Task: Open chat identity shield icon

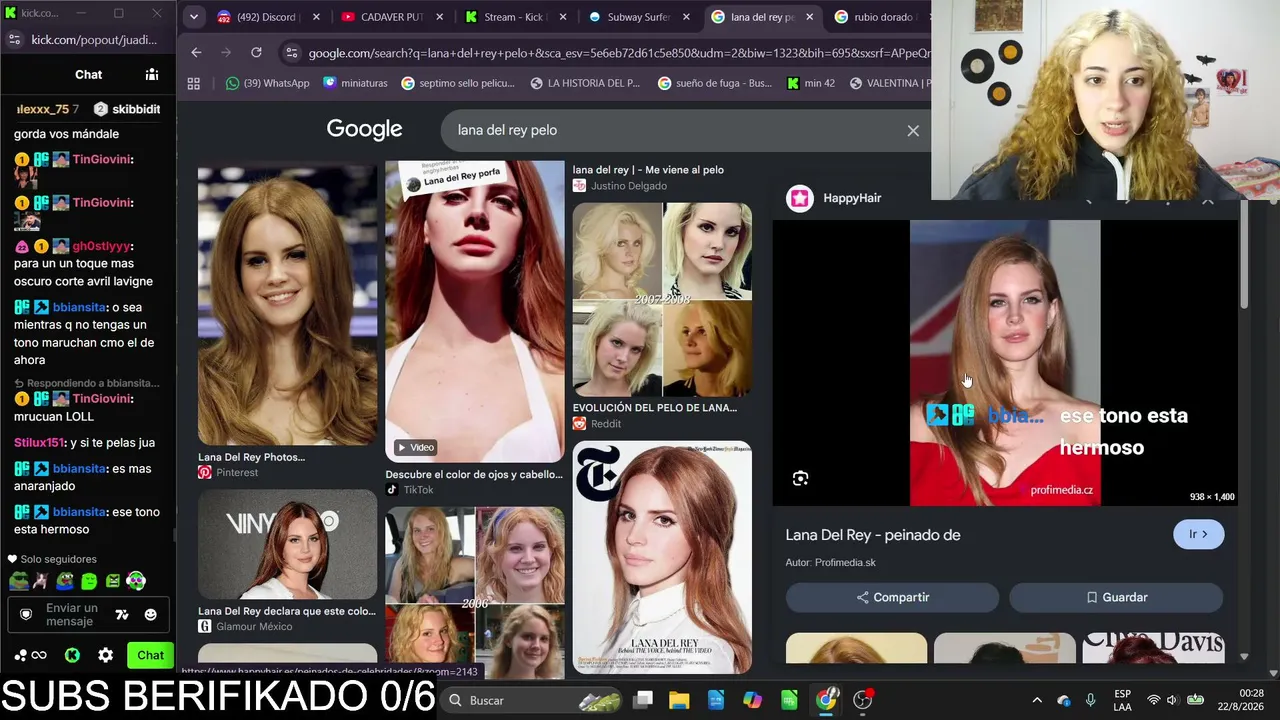Action: pyautogui.click(x=26, y=614)
